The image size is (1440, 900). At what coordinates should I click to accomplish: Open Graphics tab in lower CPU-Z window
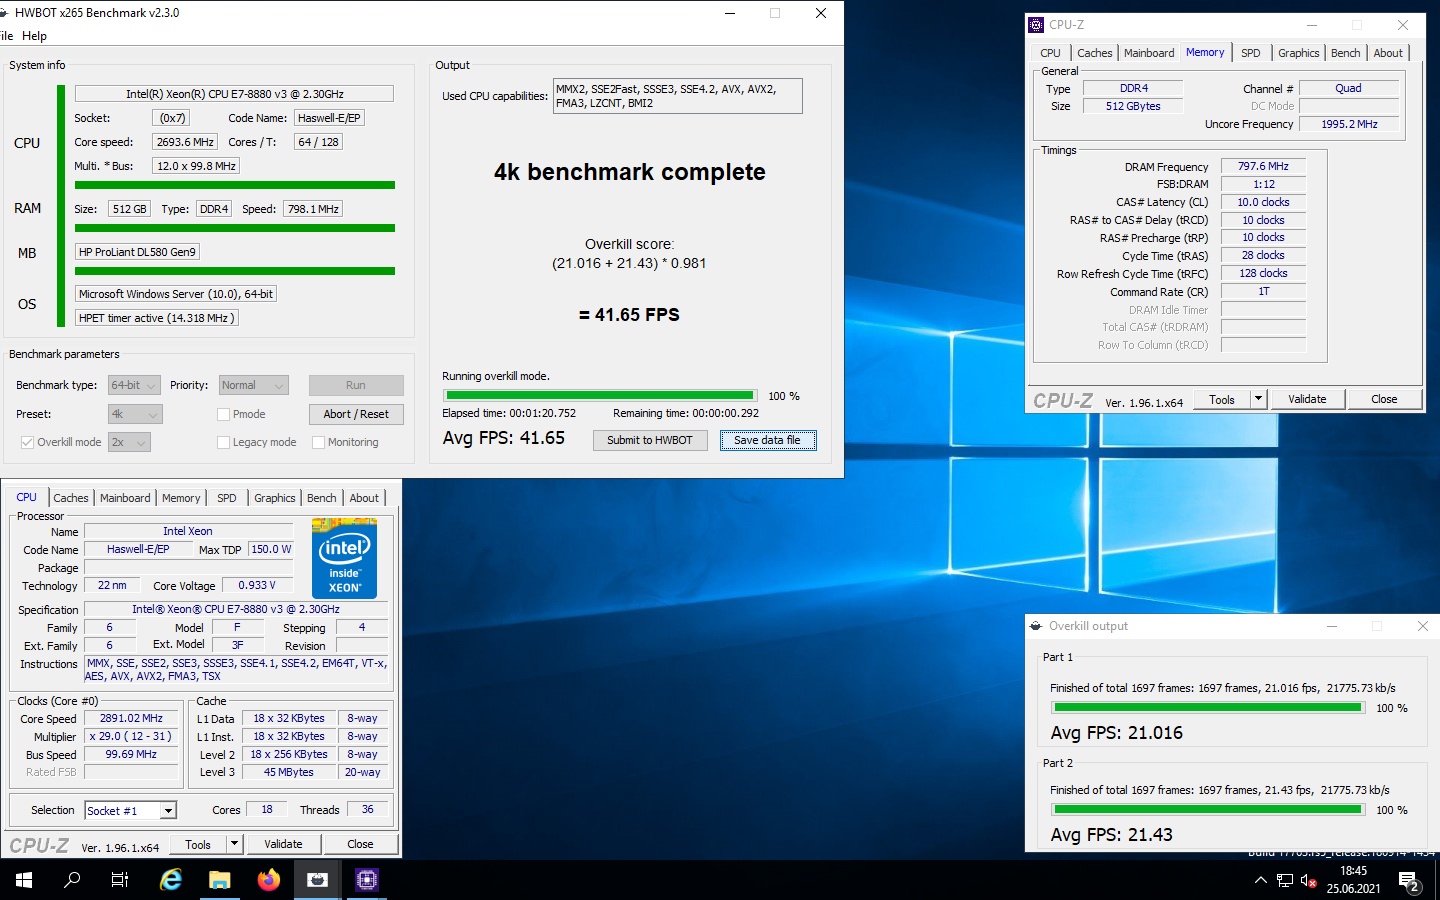click(274, 498)
